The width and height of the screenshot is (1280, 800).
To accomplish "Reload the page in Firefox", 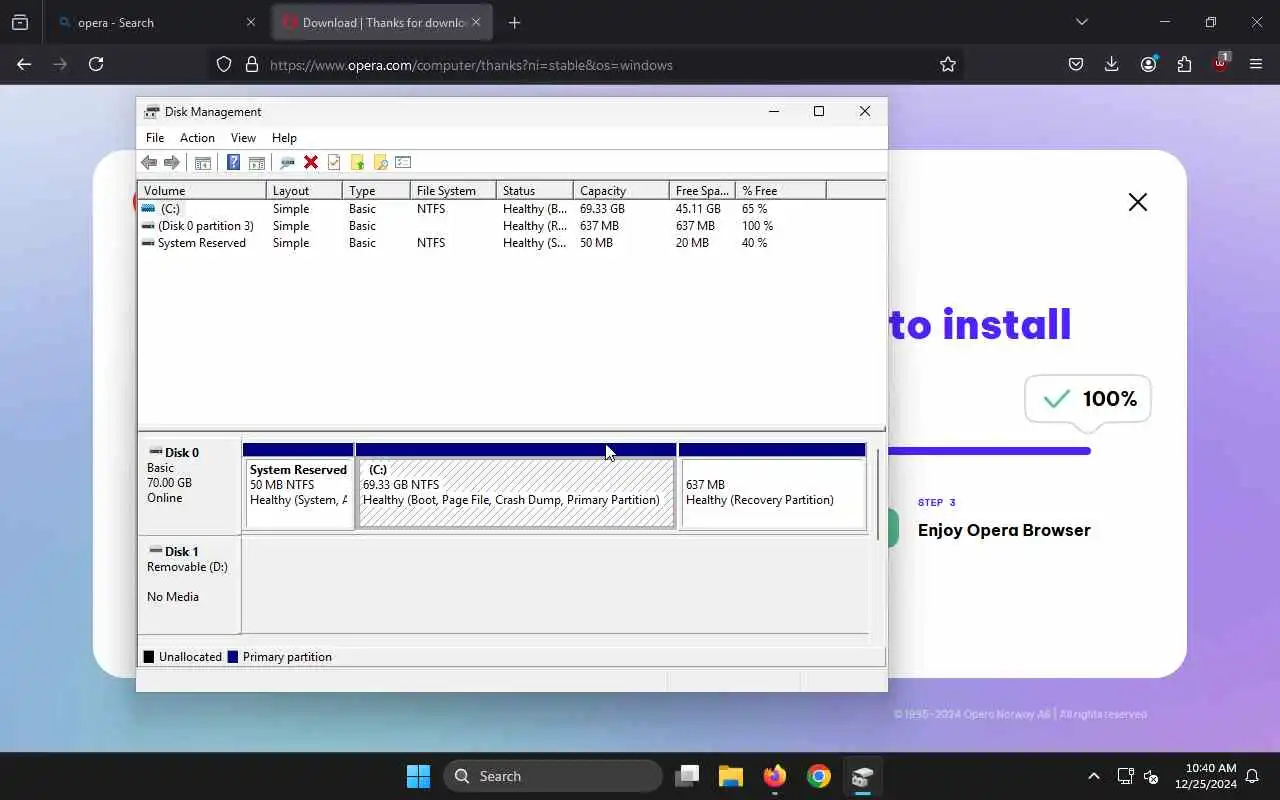I will click(x=96, y=64).
